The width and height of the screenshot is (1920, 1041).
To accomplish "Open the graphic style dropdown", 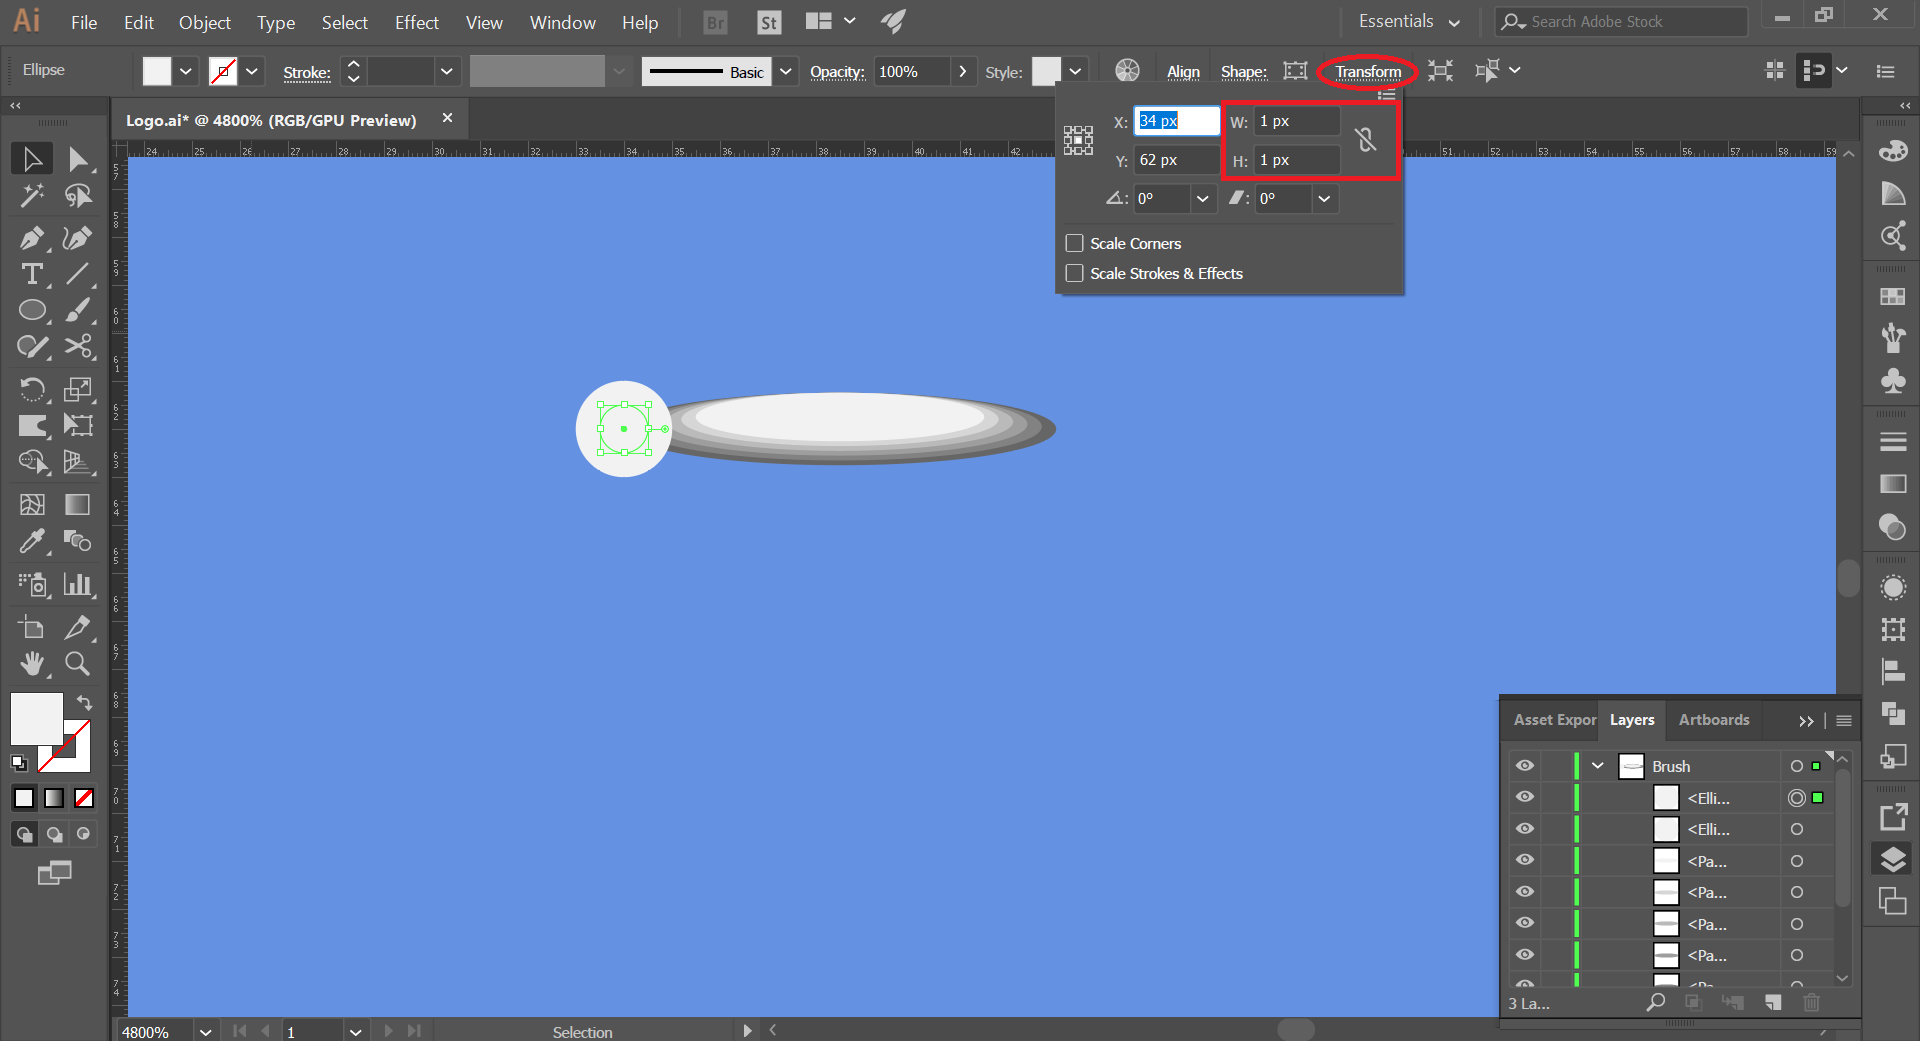I will pyautogui.click(x=1075, y=71).
